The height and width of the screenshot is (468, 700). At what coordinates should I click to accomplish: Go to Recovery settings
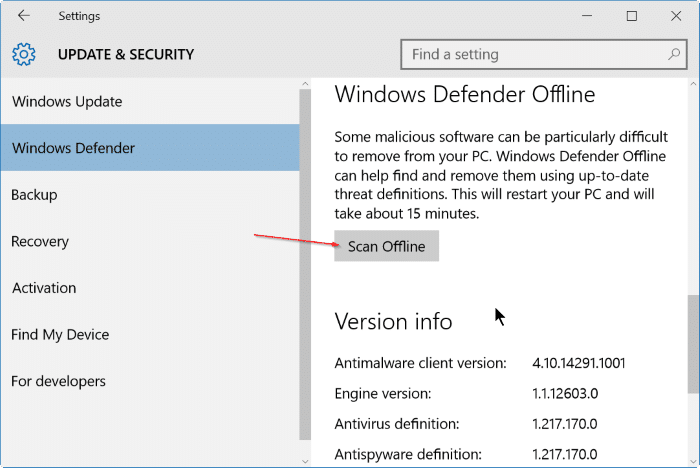coord(150,241)
